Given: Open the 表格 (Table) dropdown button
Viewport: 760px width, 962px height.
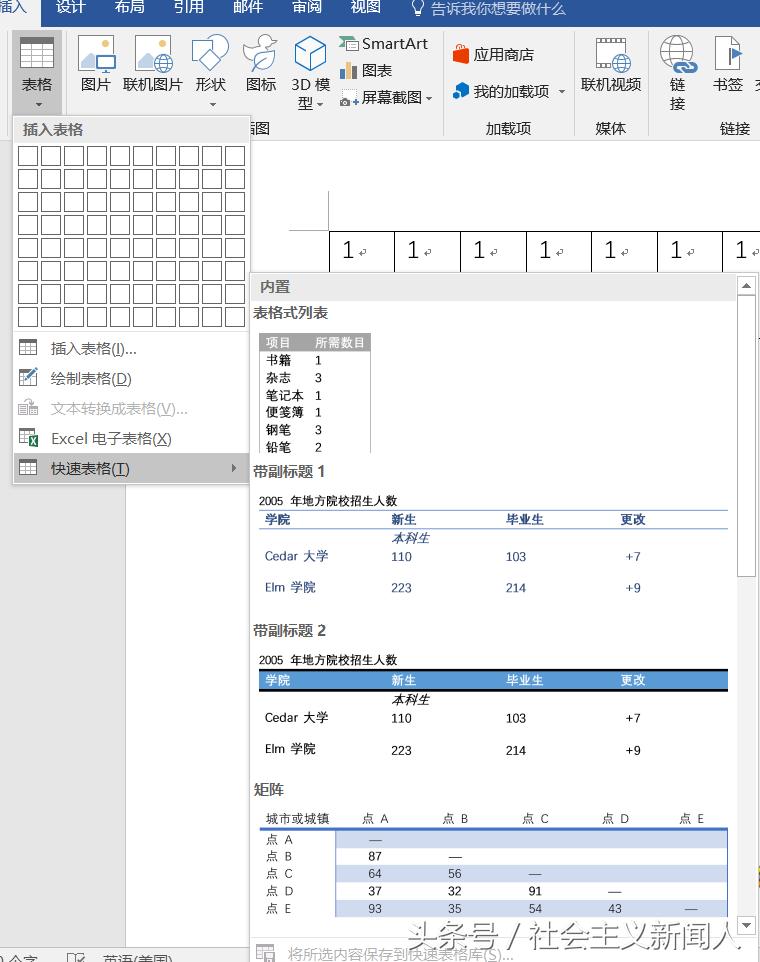Looking at the screenshot, I should pos(37,72).
